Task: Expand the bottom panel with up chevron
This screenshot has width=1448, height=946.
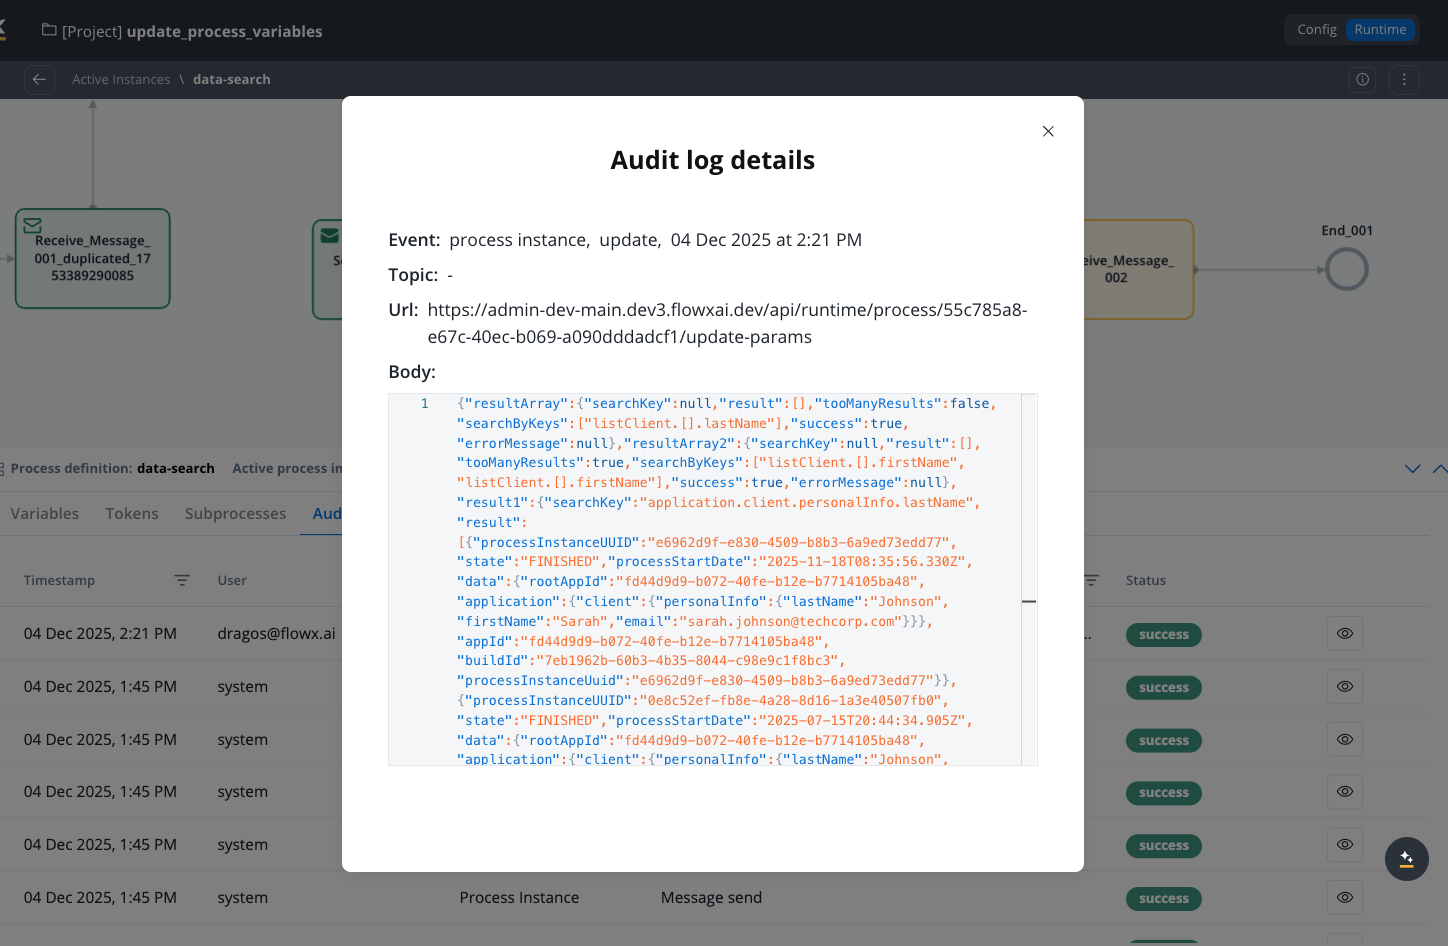Action: (x=1439, y=468)
